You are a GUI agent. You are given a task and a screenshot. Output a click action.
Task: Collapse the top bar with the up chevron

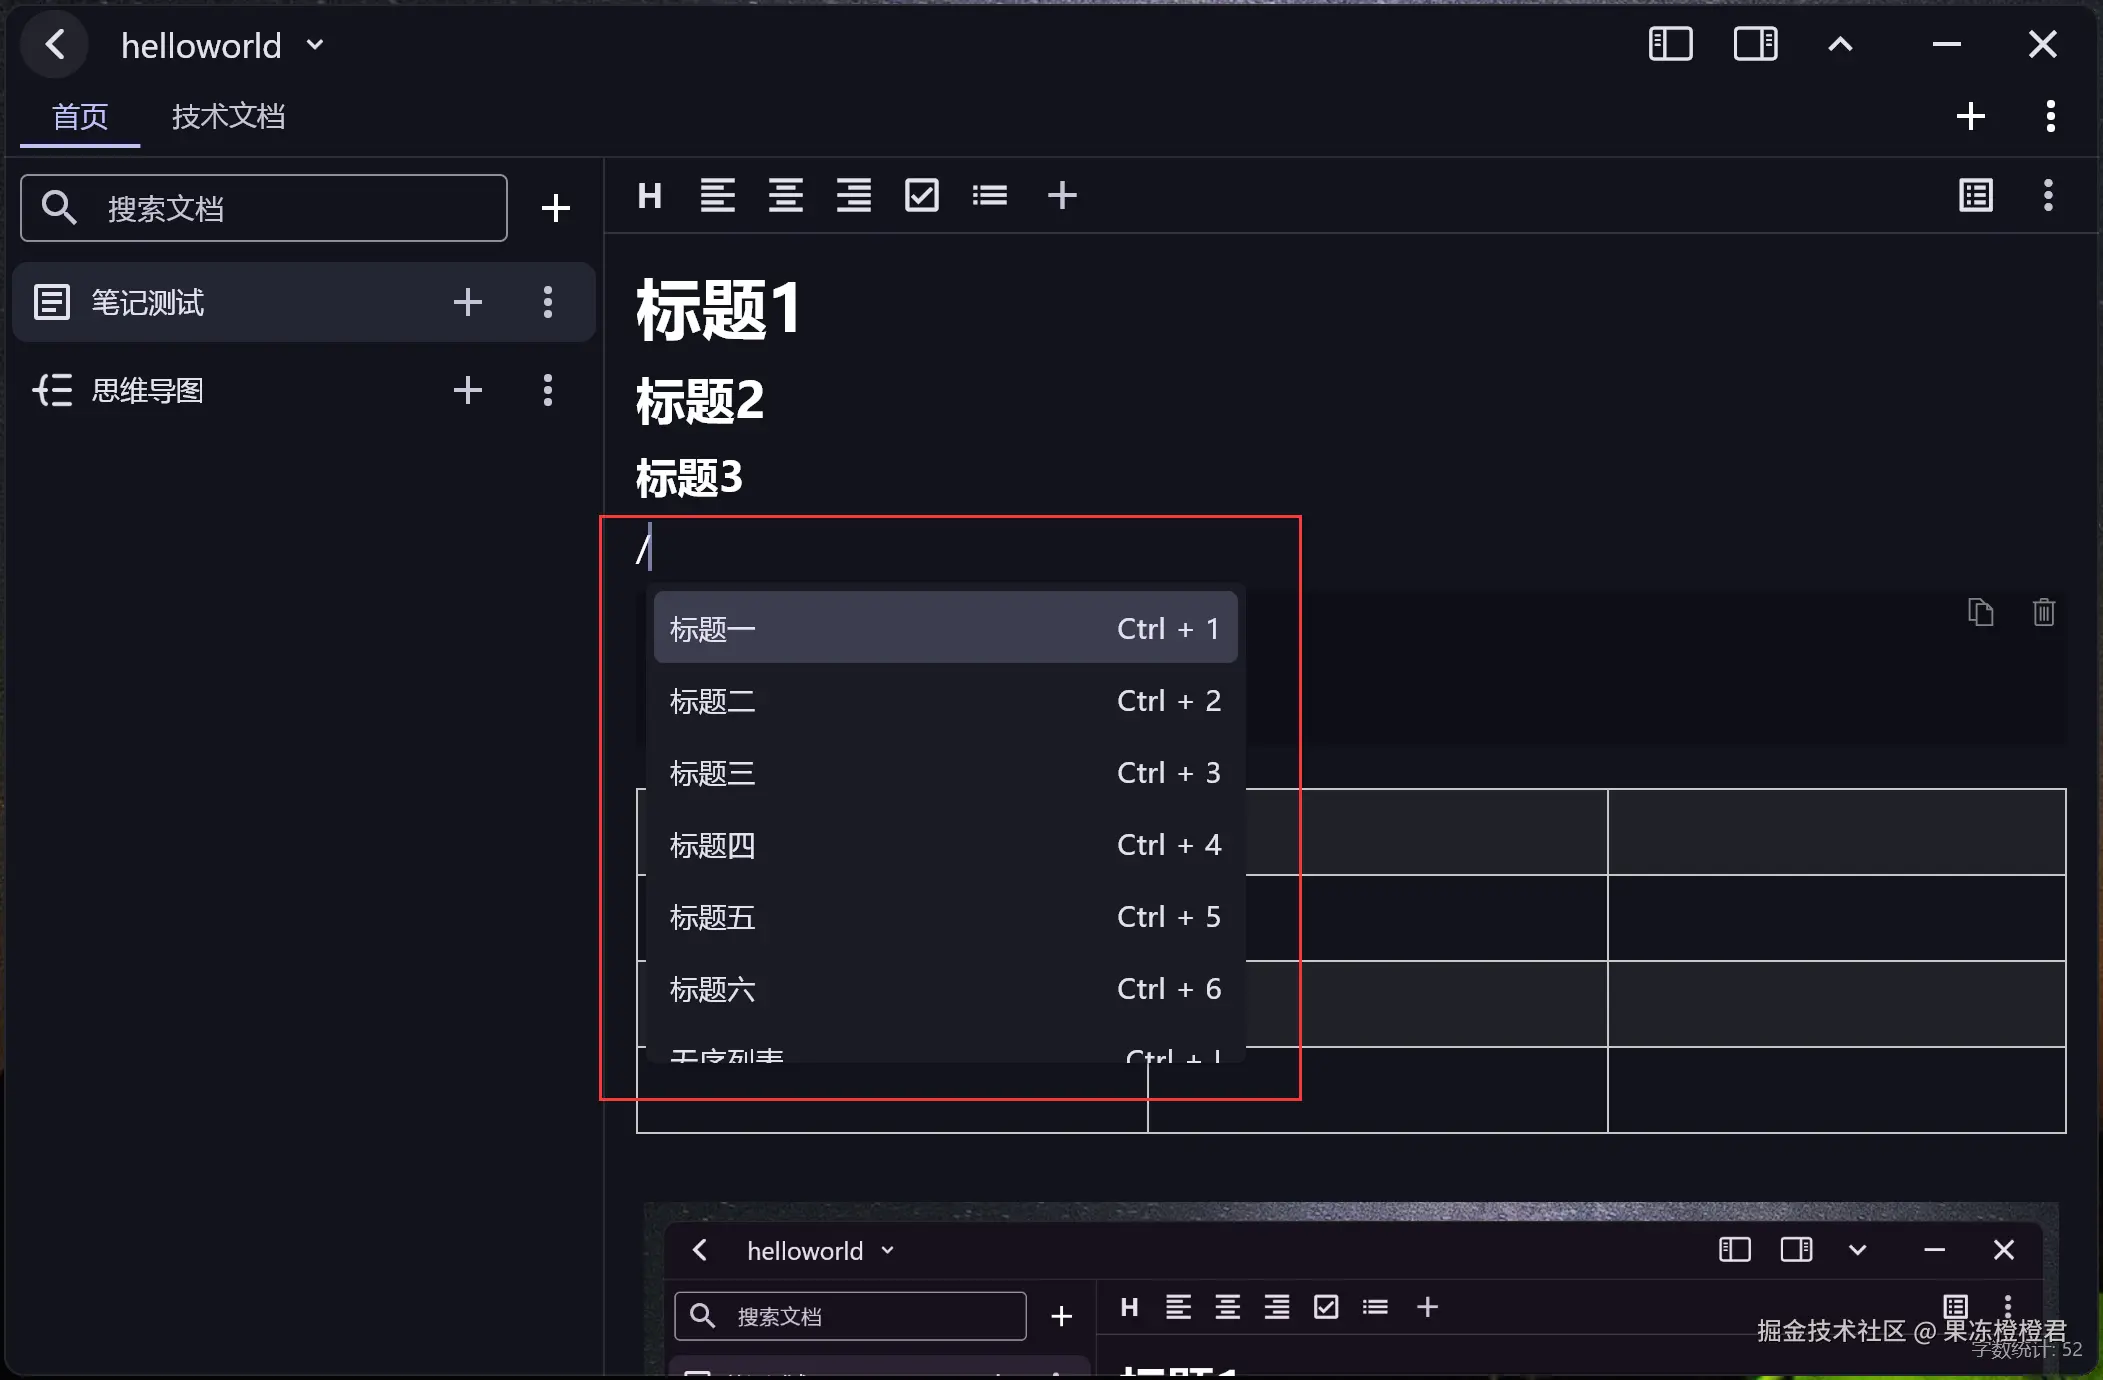1840,45
